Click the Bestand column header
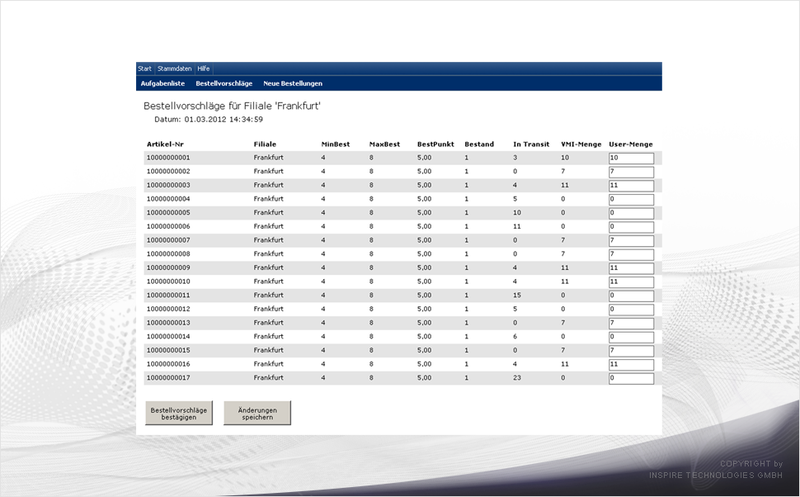The height and width of the screenshot is (497, 800). 479,144
